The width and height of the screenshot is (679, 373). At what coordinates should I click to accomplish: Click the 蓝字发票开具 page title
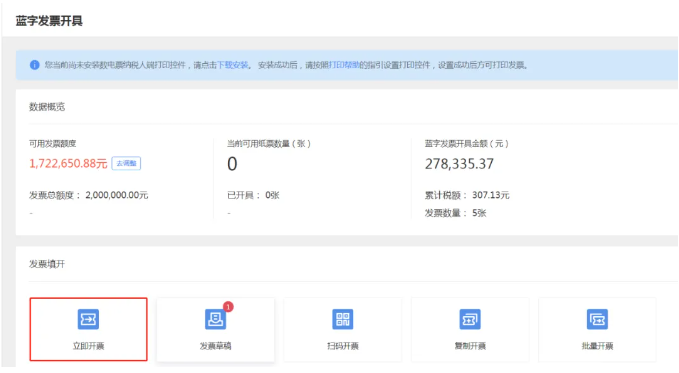click(x=49, y=20)
